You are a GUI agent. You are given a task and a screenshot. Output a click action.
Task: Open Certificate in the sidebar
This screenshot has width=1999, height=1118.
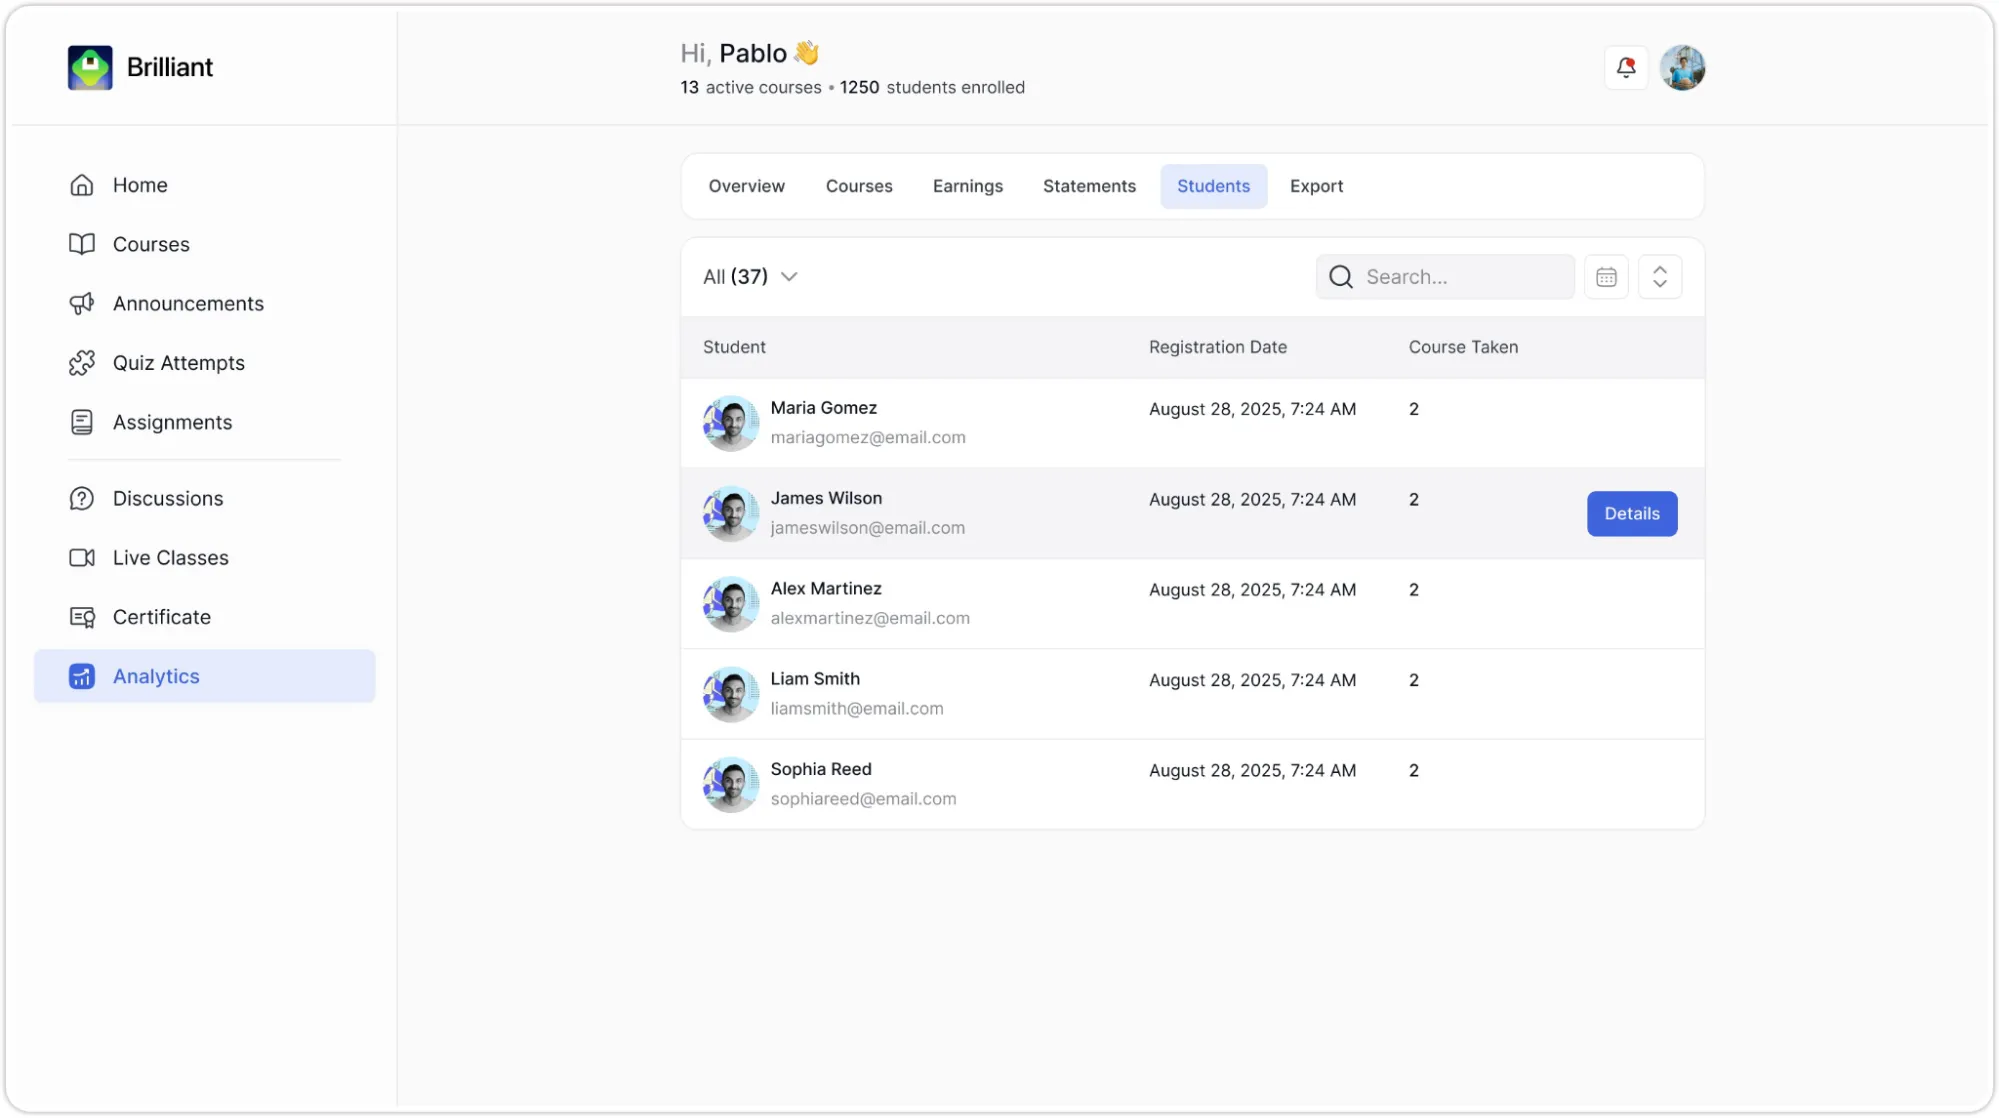tap(205, 617)
